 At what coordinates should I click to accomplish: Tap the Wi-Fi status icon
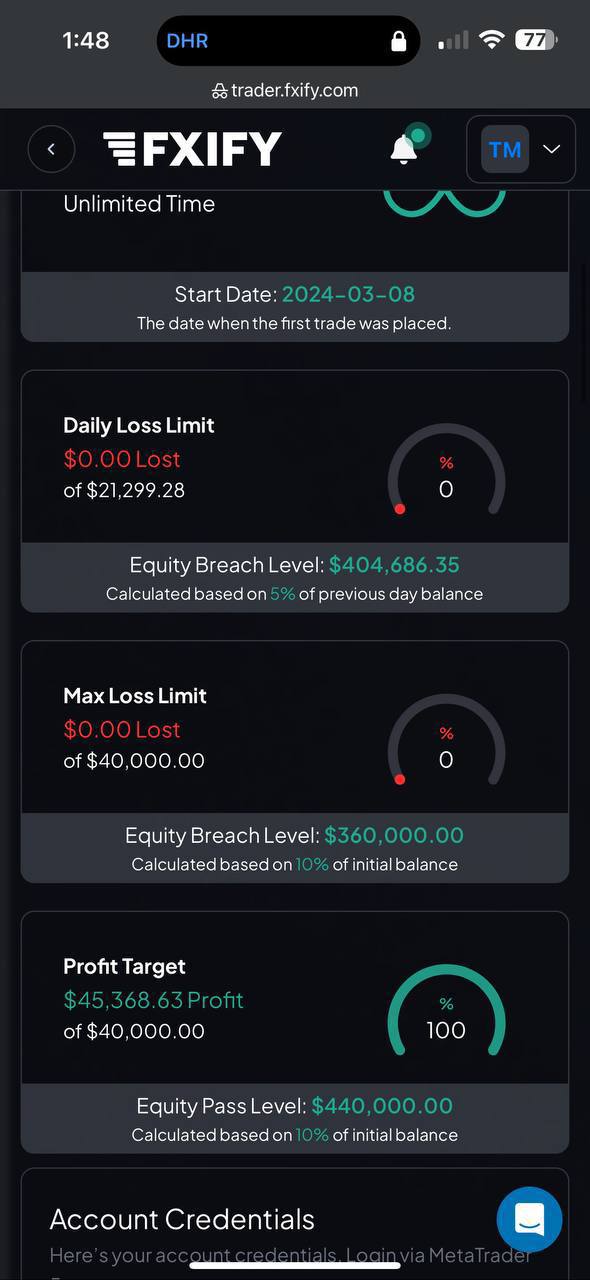pos(491,40)
